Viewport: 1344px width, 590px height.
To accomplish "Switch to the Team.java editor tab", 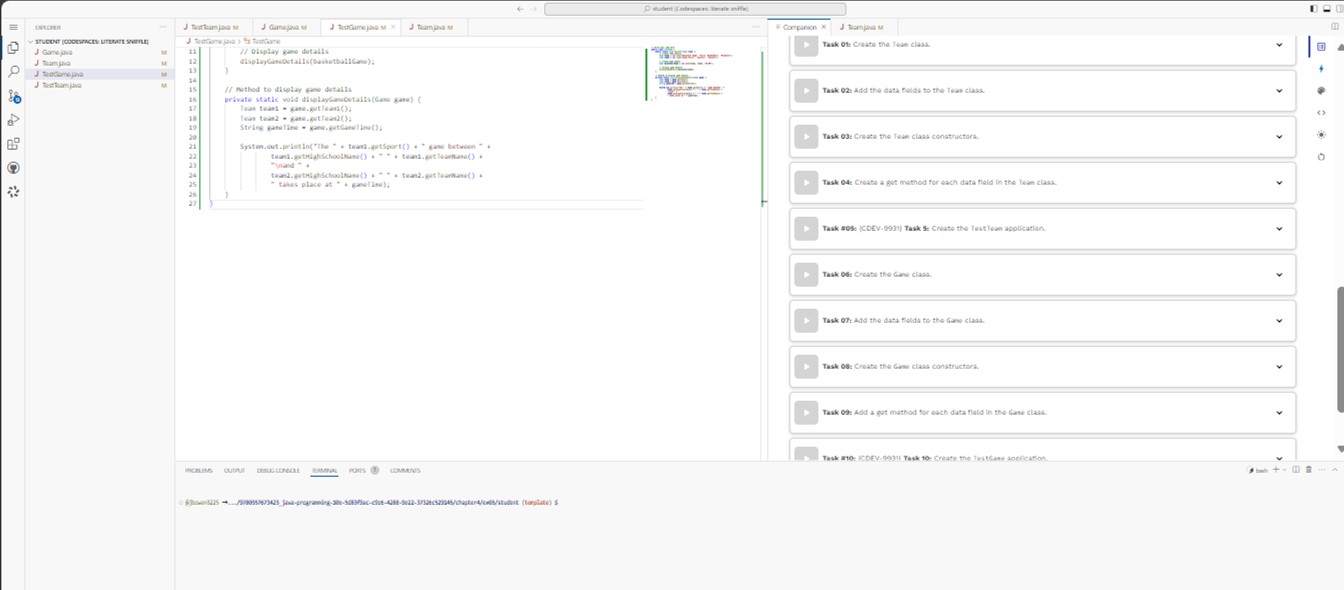I will pos(430,27).
